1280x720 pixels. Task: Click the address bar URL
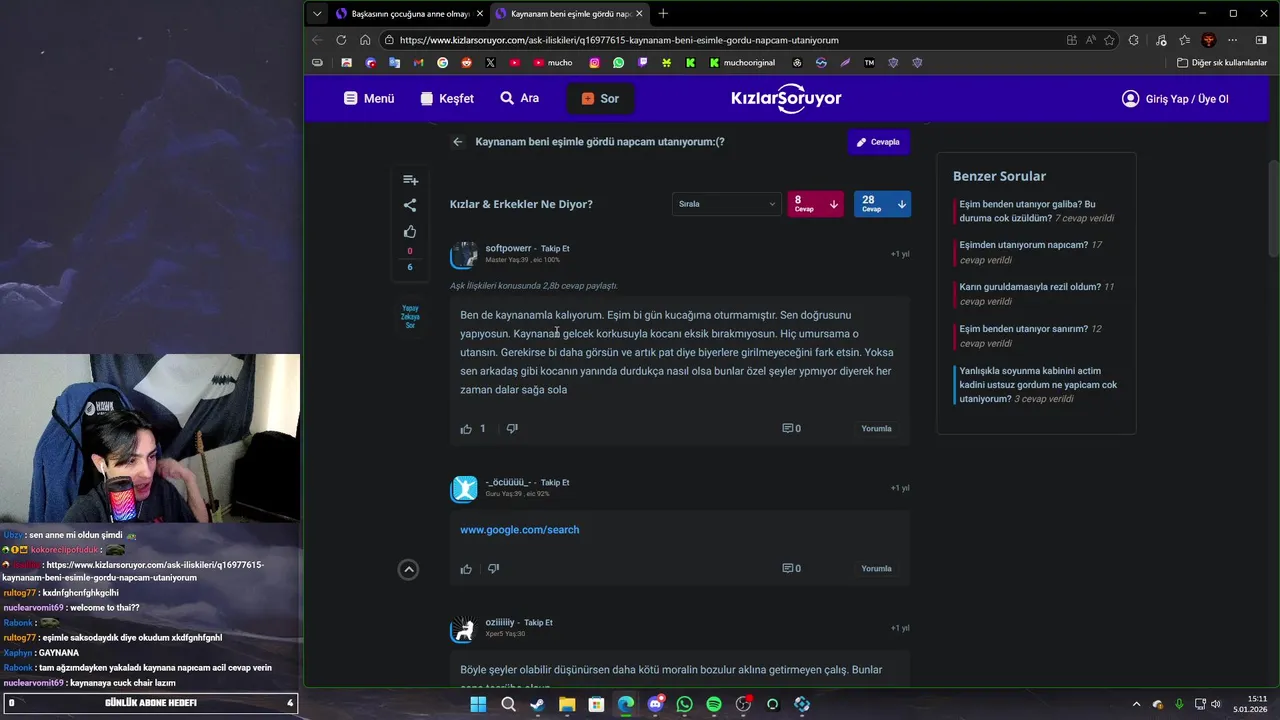pos(618,40)
